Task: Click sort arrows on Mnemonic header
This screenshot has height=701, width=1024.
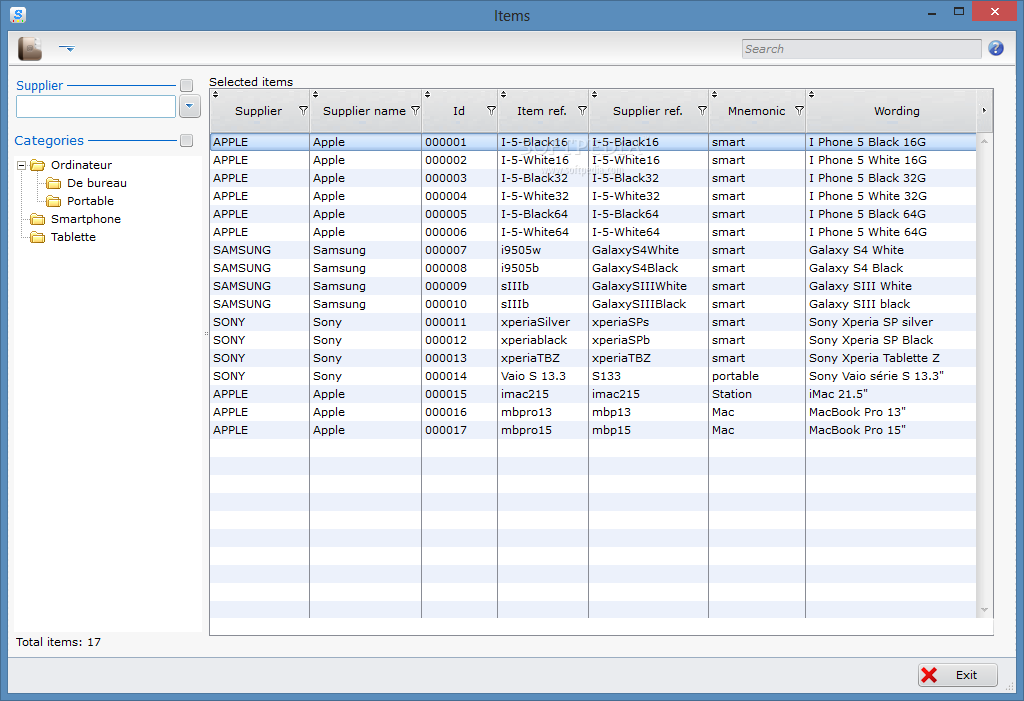Action: [x=714, y=95]
